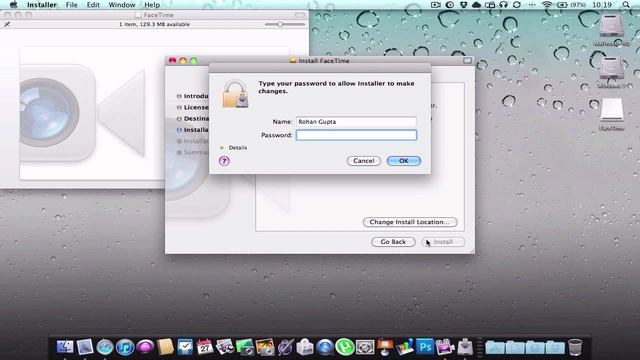Open the File menu
The image size is (640, 360).
(71, 5)
